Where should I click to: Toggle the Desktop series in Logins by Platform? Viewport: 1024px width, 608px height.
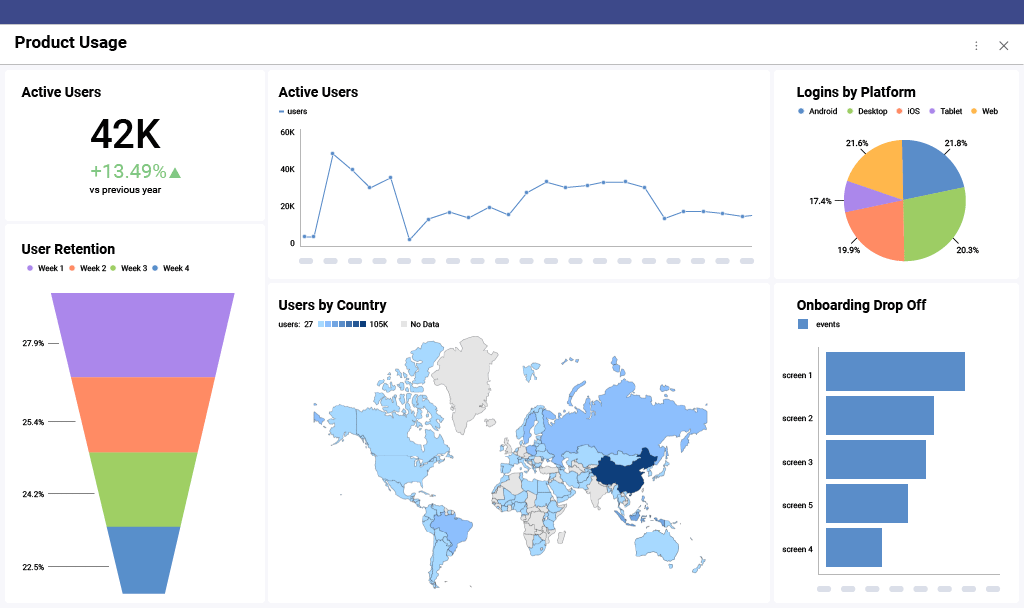[x=850, y=111]
